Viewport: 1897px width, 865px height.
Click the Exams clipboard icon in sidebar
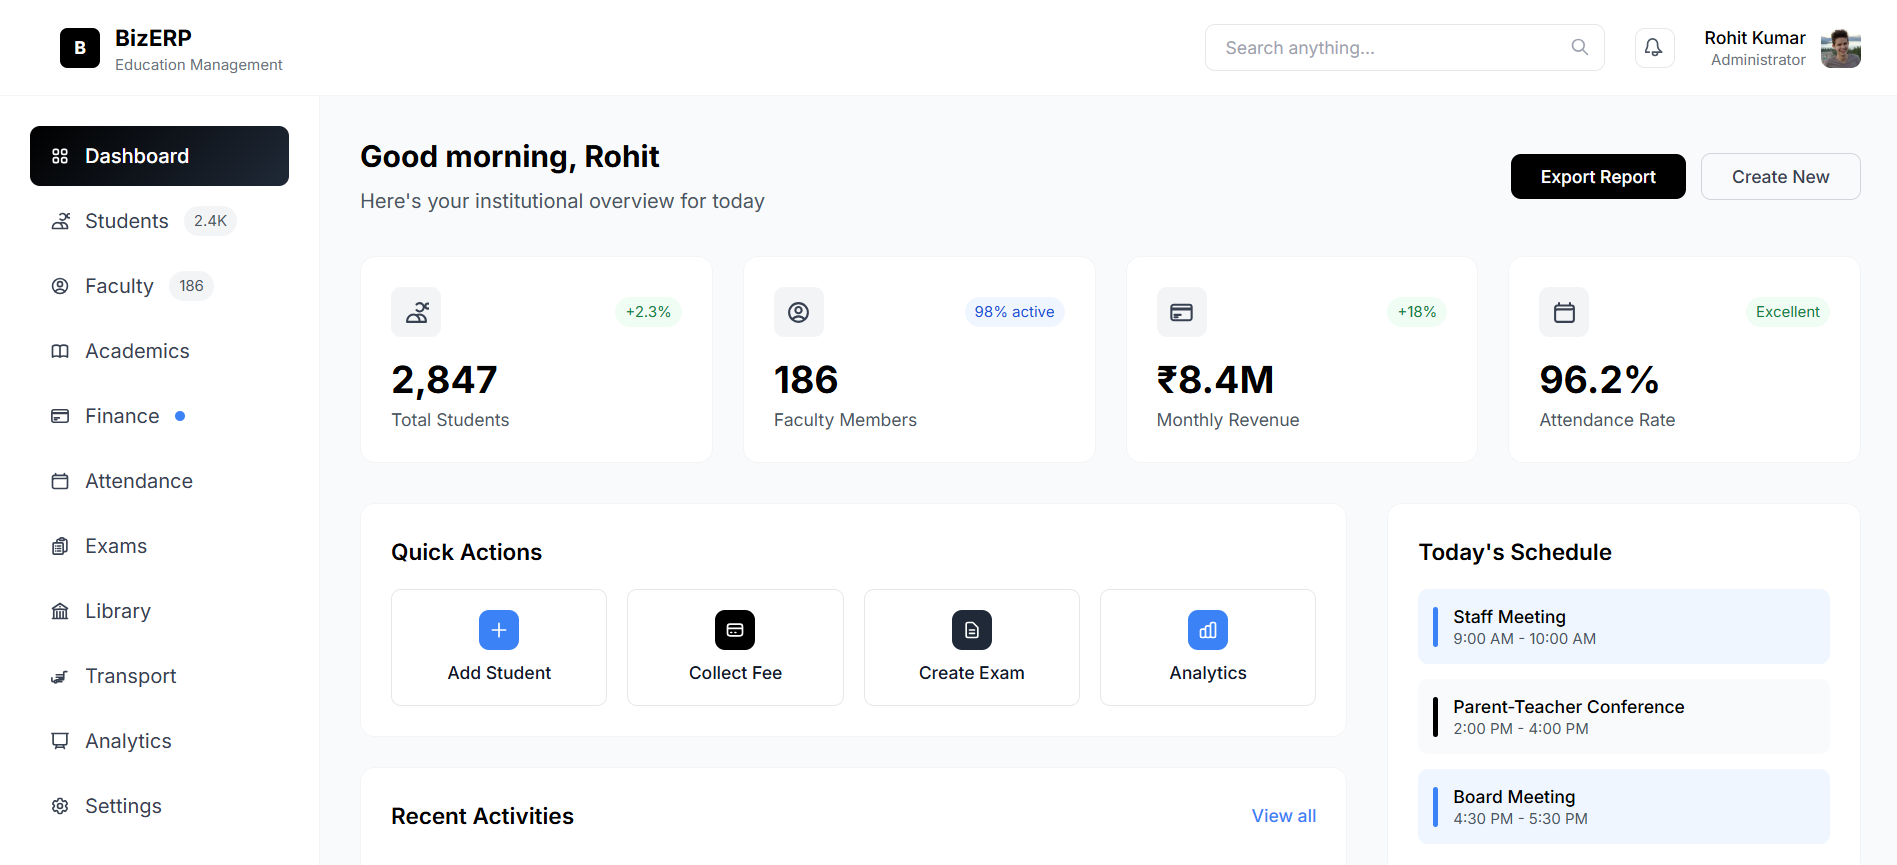pyautogui.click(x=60, y=546)
